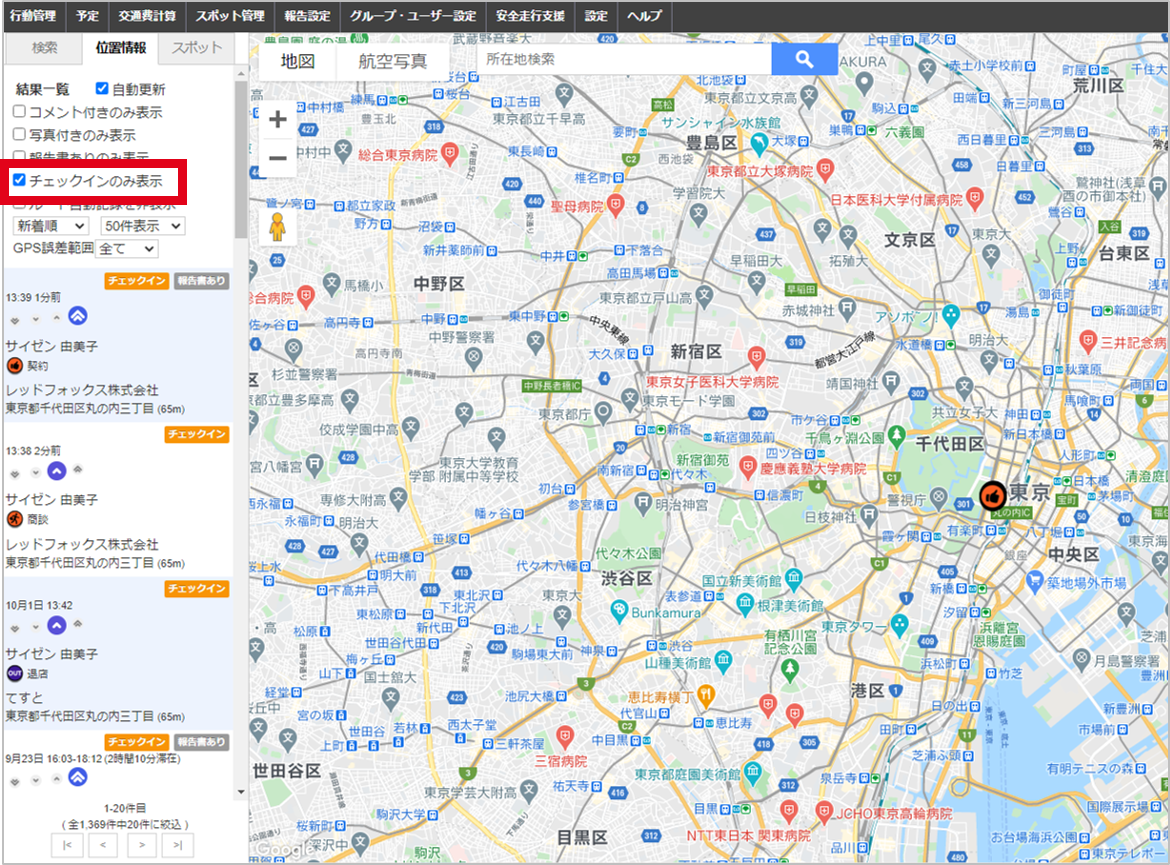Open 交通費計算 in the top menu
Viewport: 1170px width, 865px height.
click(x=147, y=16)
